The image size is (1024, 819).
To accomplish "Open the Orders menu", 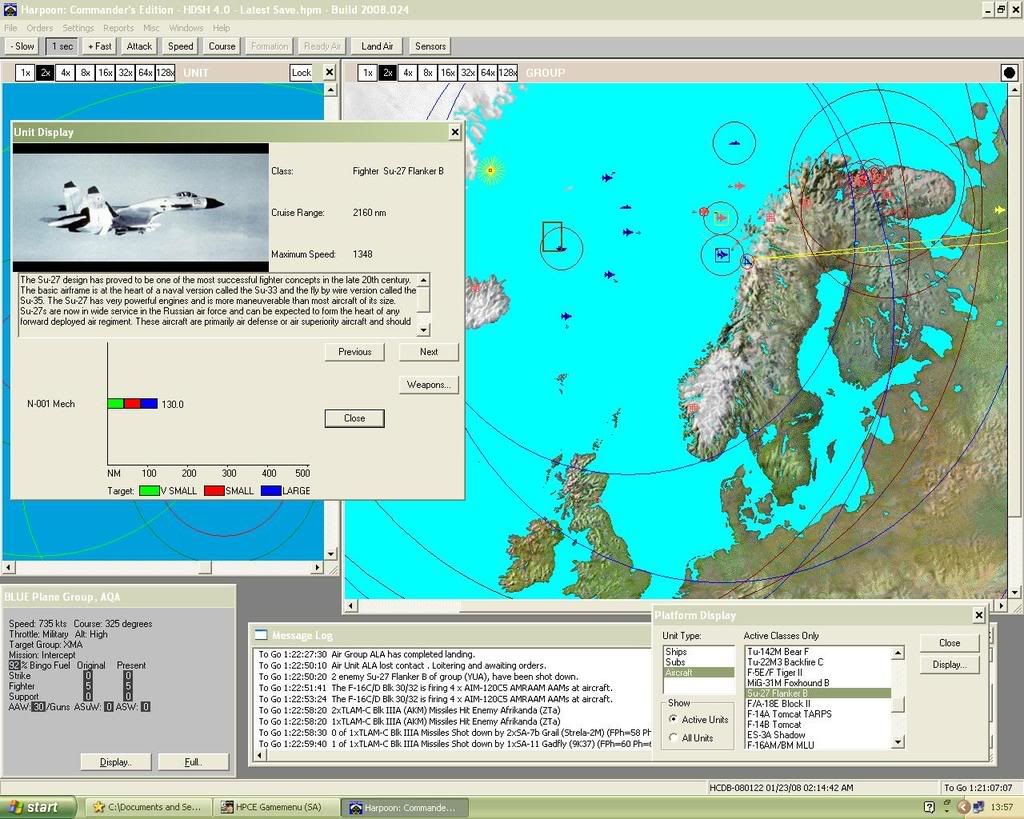I will click(40, 28).
